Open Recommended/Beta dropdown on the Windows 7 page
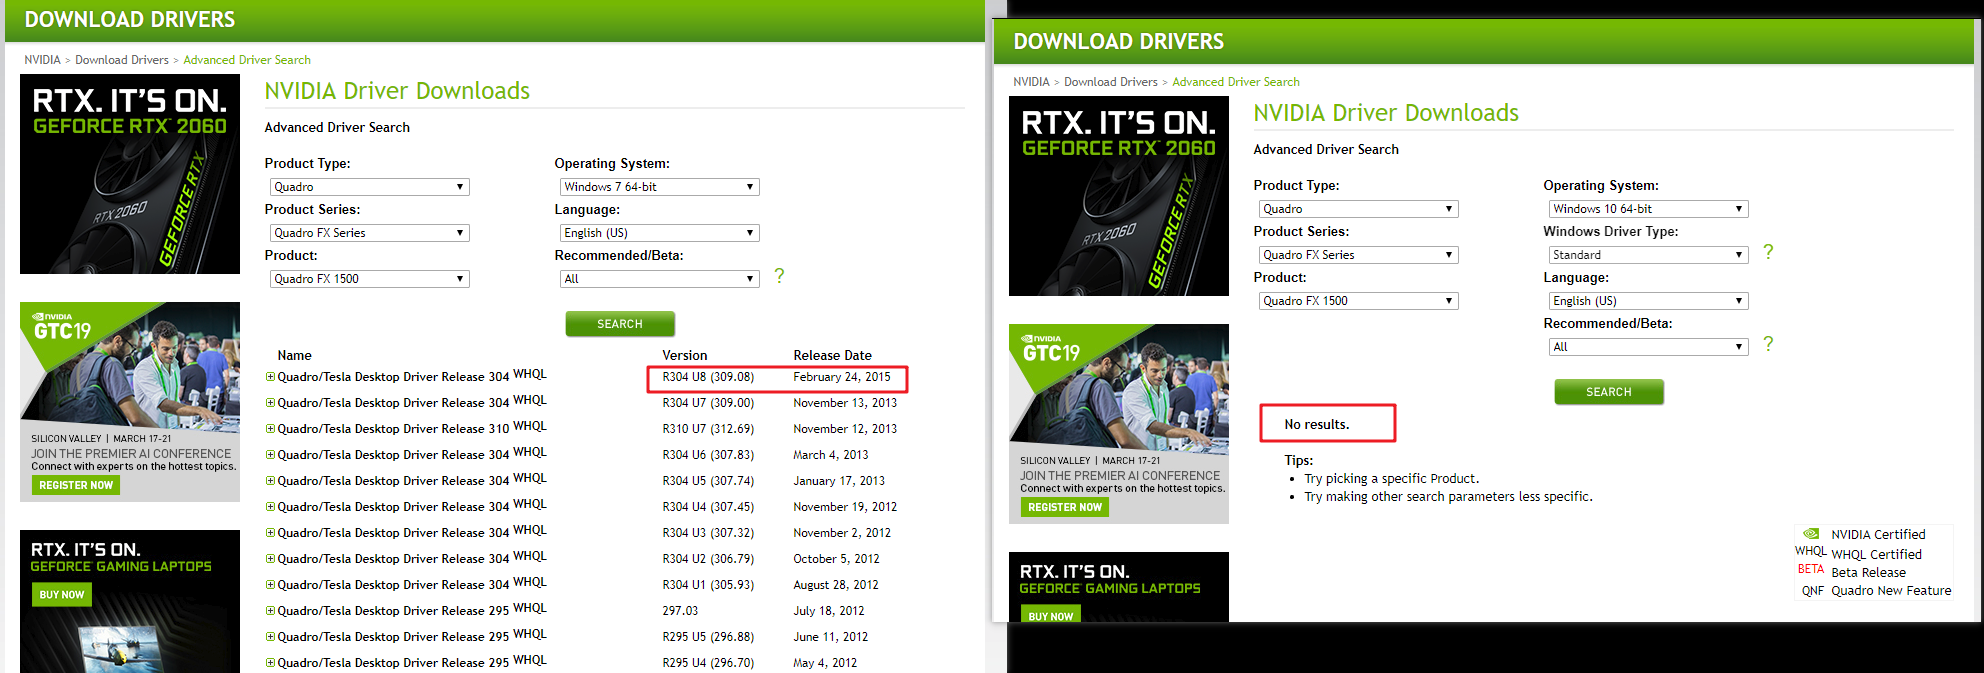The width and height of the screenshot is (1984, 673). click(x=659, y=279)
